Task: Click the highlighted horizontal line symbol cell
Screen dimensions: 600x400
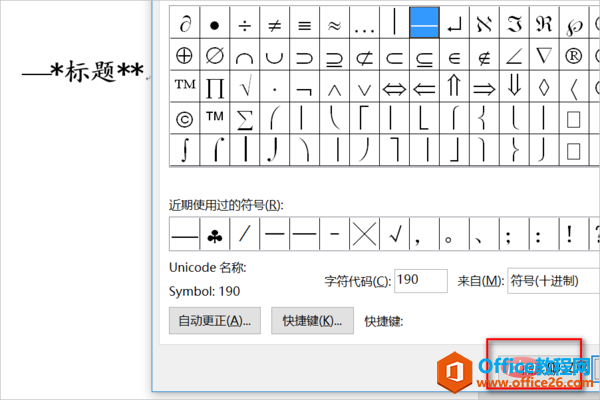Action: coord(424,22)
